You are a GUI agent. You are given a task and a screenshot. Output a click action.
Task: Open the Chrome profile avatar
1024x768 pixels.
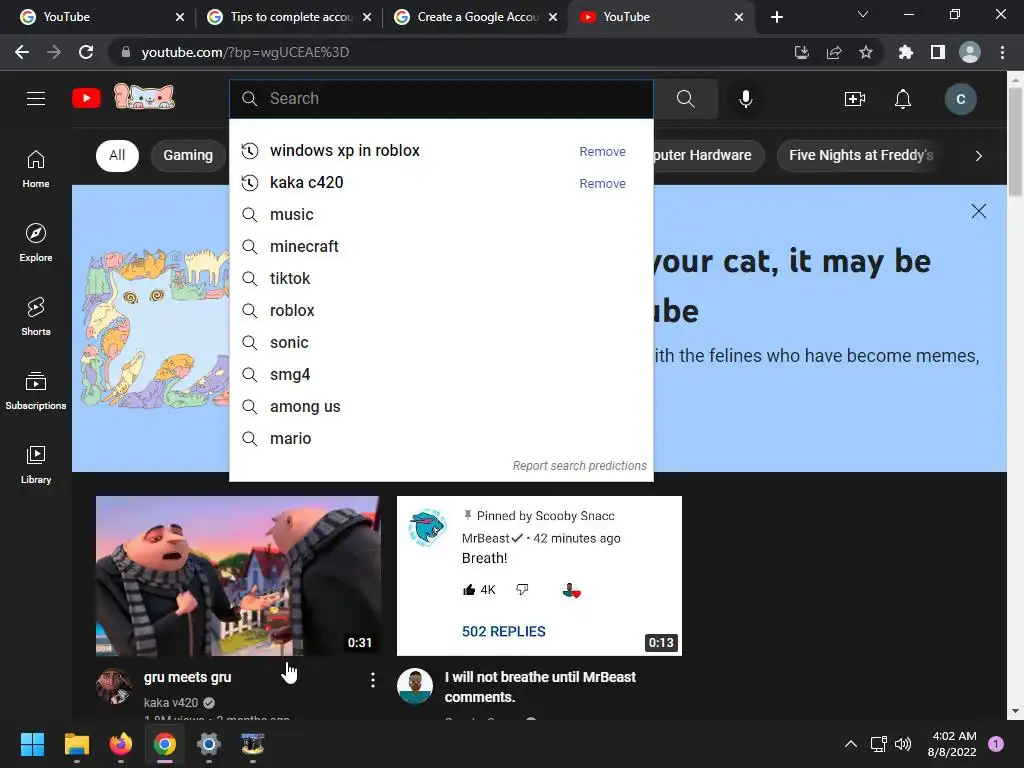click(970, 52)
